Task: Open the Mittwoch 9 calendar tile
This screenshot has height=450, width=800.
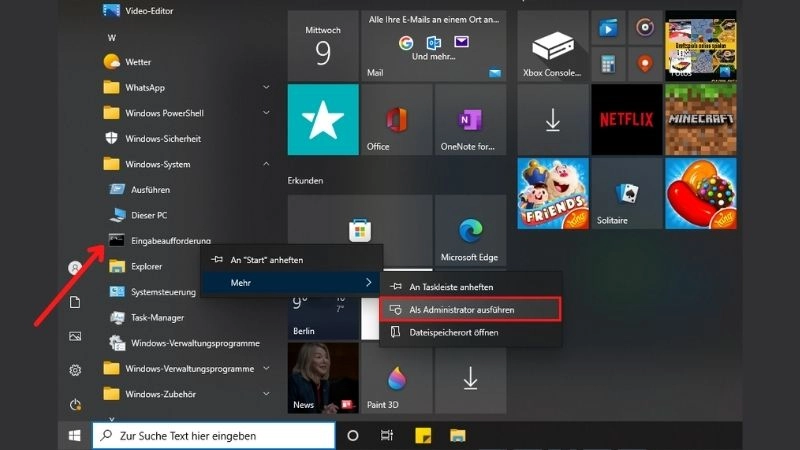Action: pos(323,46)
